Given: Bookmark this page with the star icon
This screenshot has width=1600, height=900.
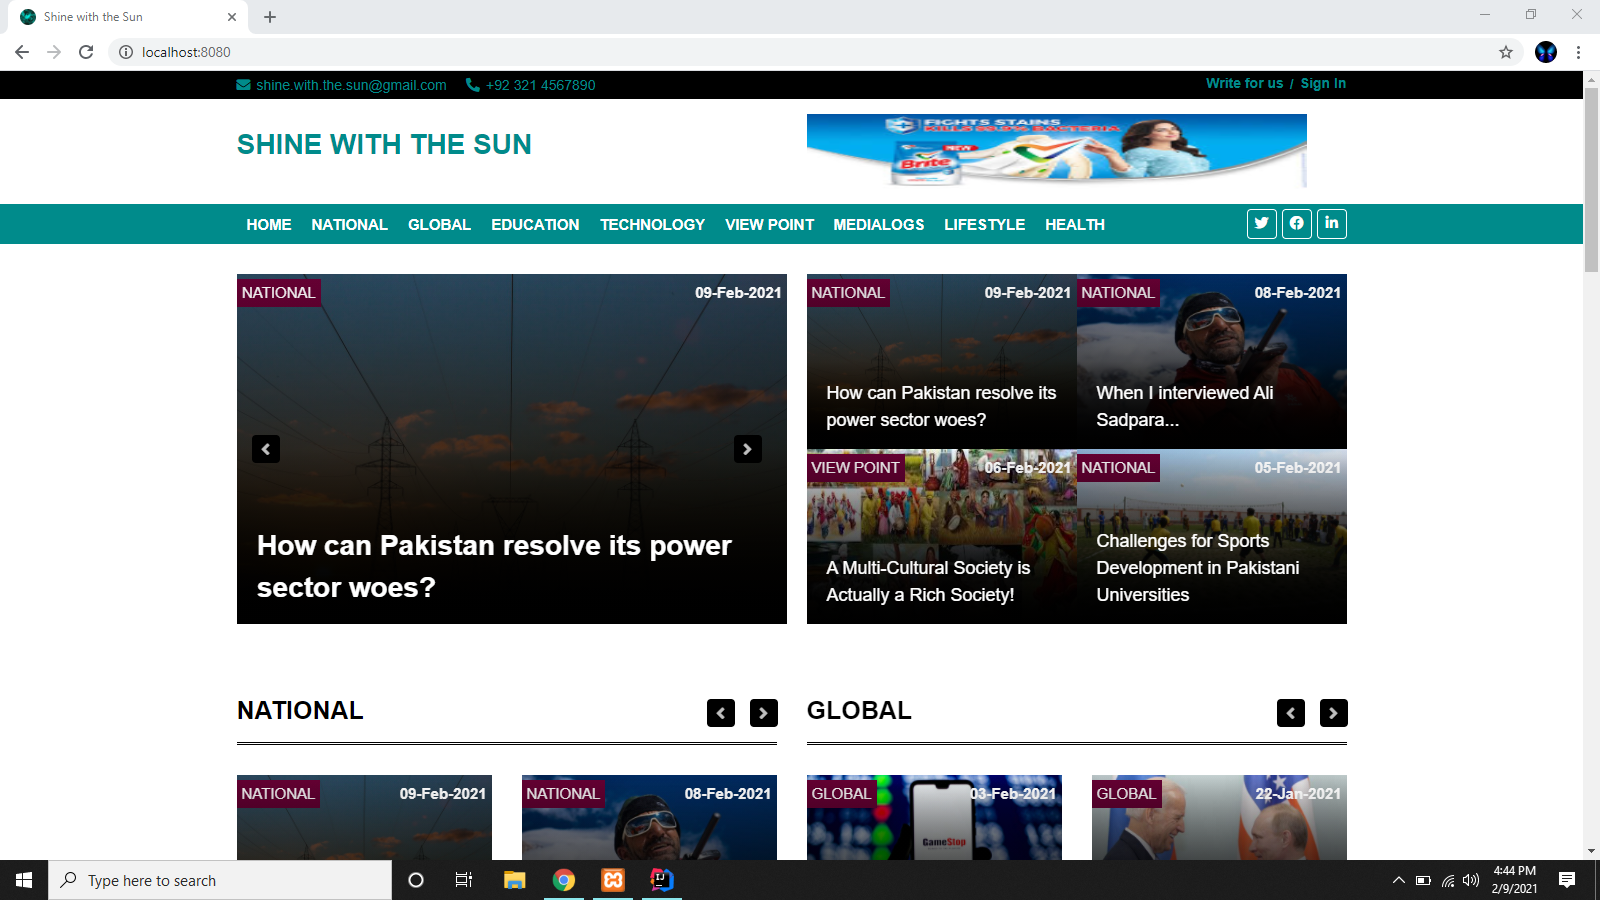Looking at the screenshot, I should [1506, 52].
